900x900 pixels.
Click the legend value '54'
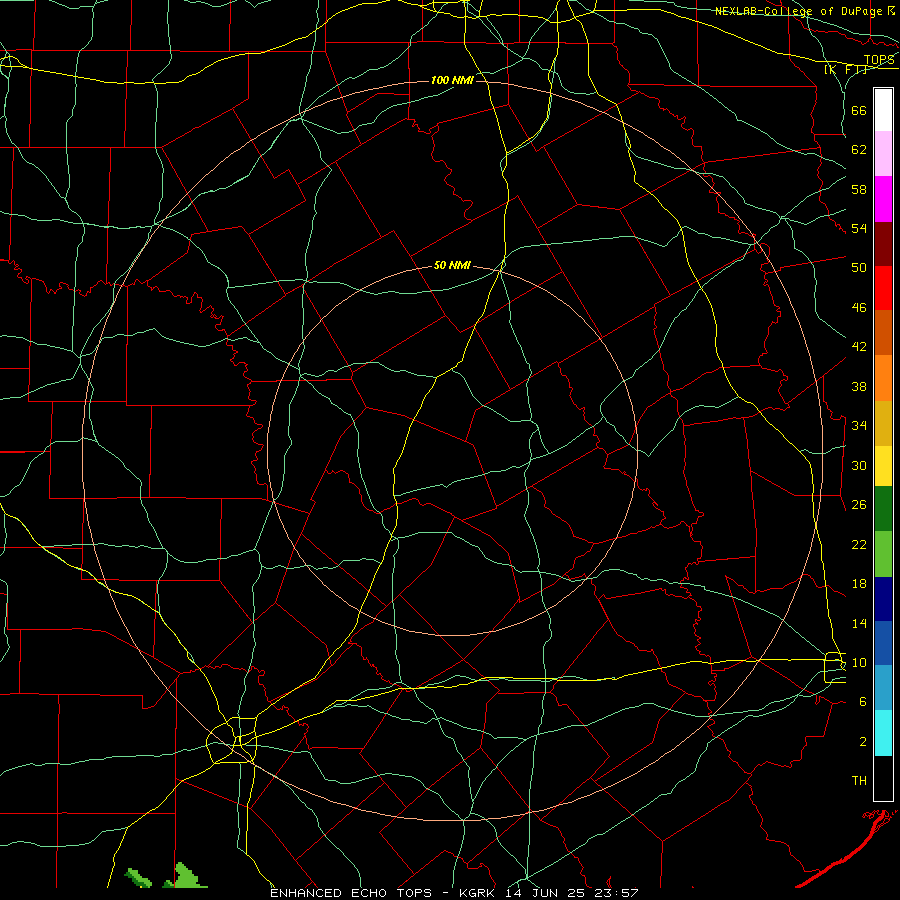[x=859, y=228]
